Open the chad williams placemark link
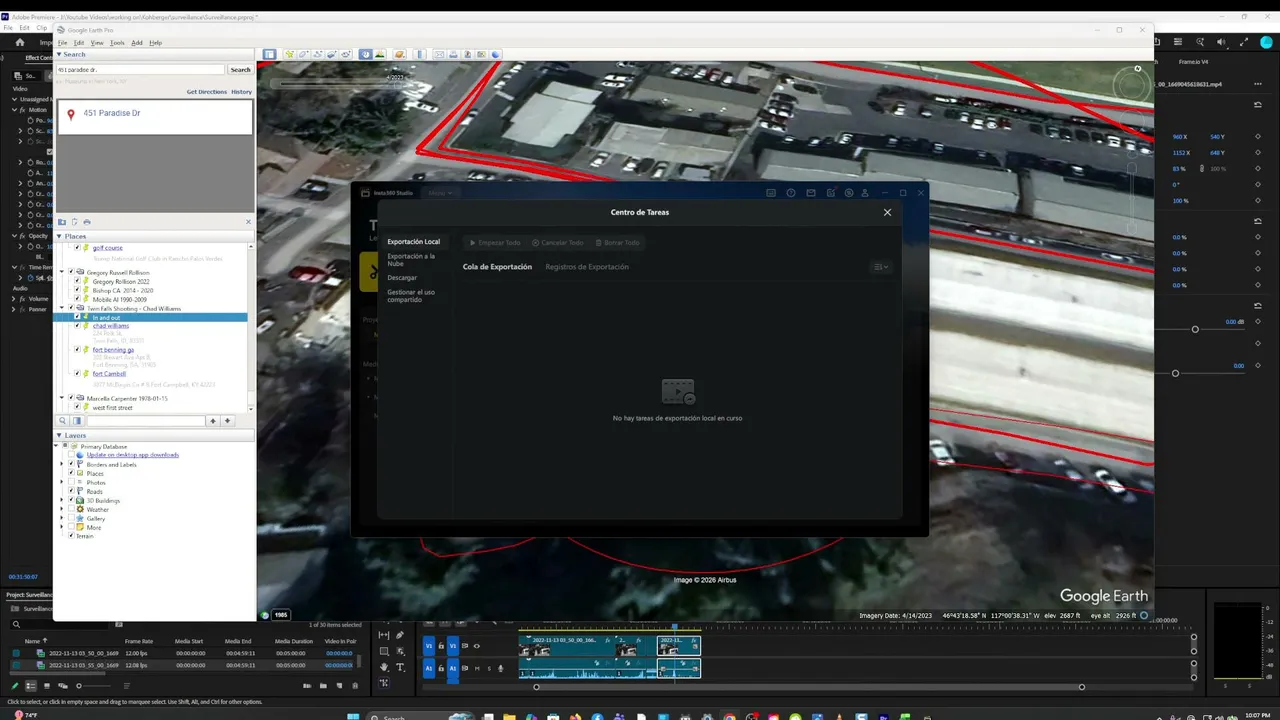This screenshot has width=1280, height=720. point(111,326)
